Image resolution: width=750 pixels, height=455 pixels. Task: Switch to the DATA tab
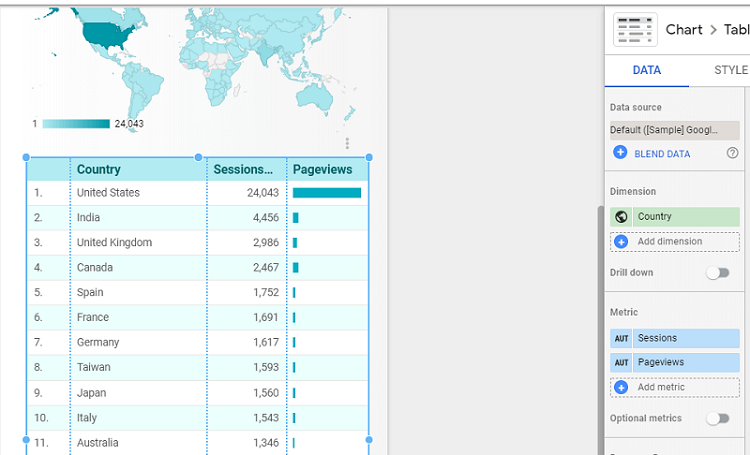[x=647, y=70]
